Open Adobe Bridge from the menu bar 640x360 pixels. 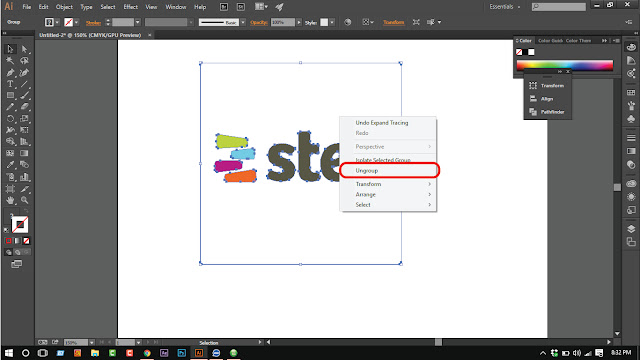tap(224, 7)
